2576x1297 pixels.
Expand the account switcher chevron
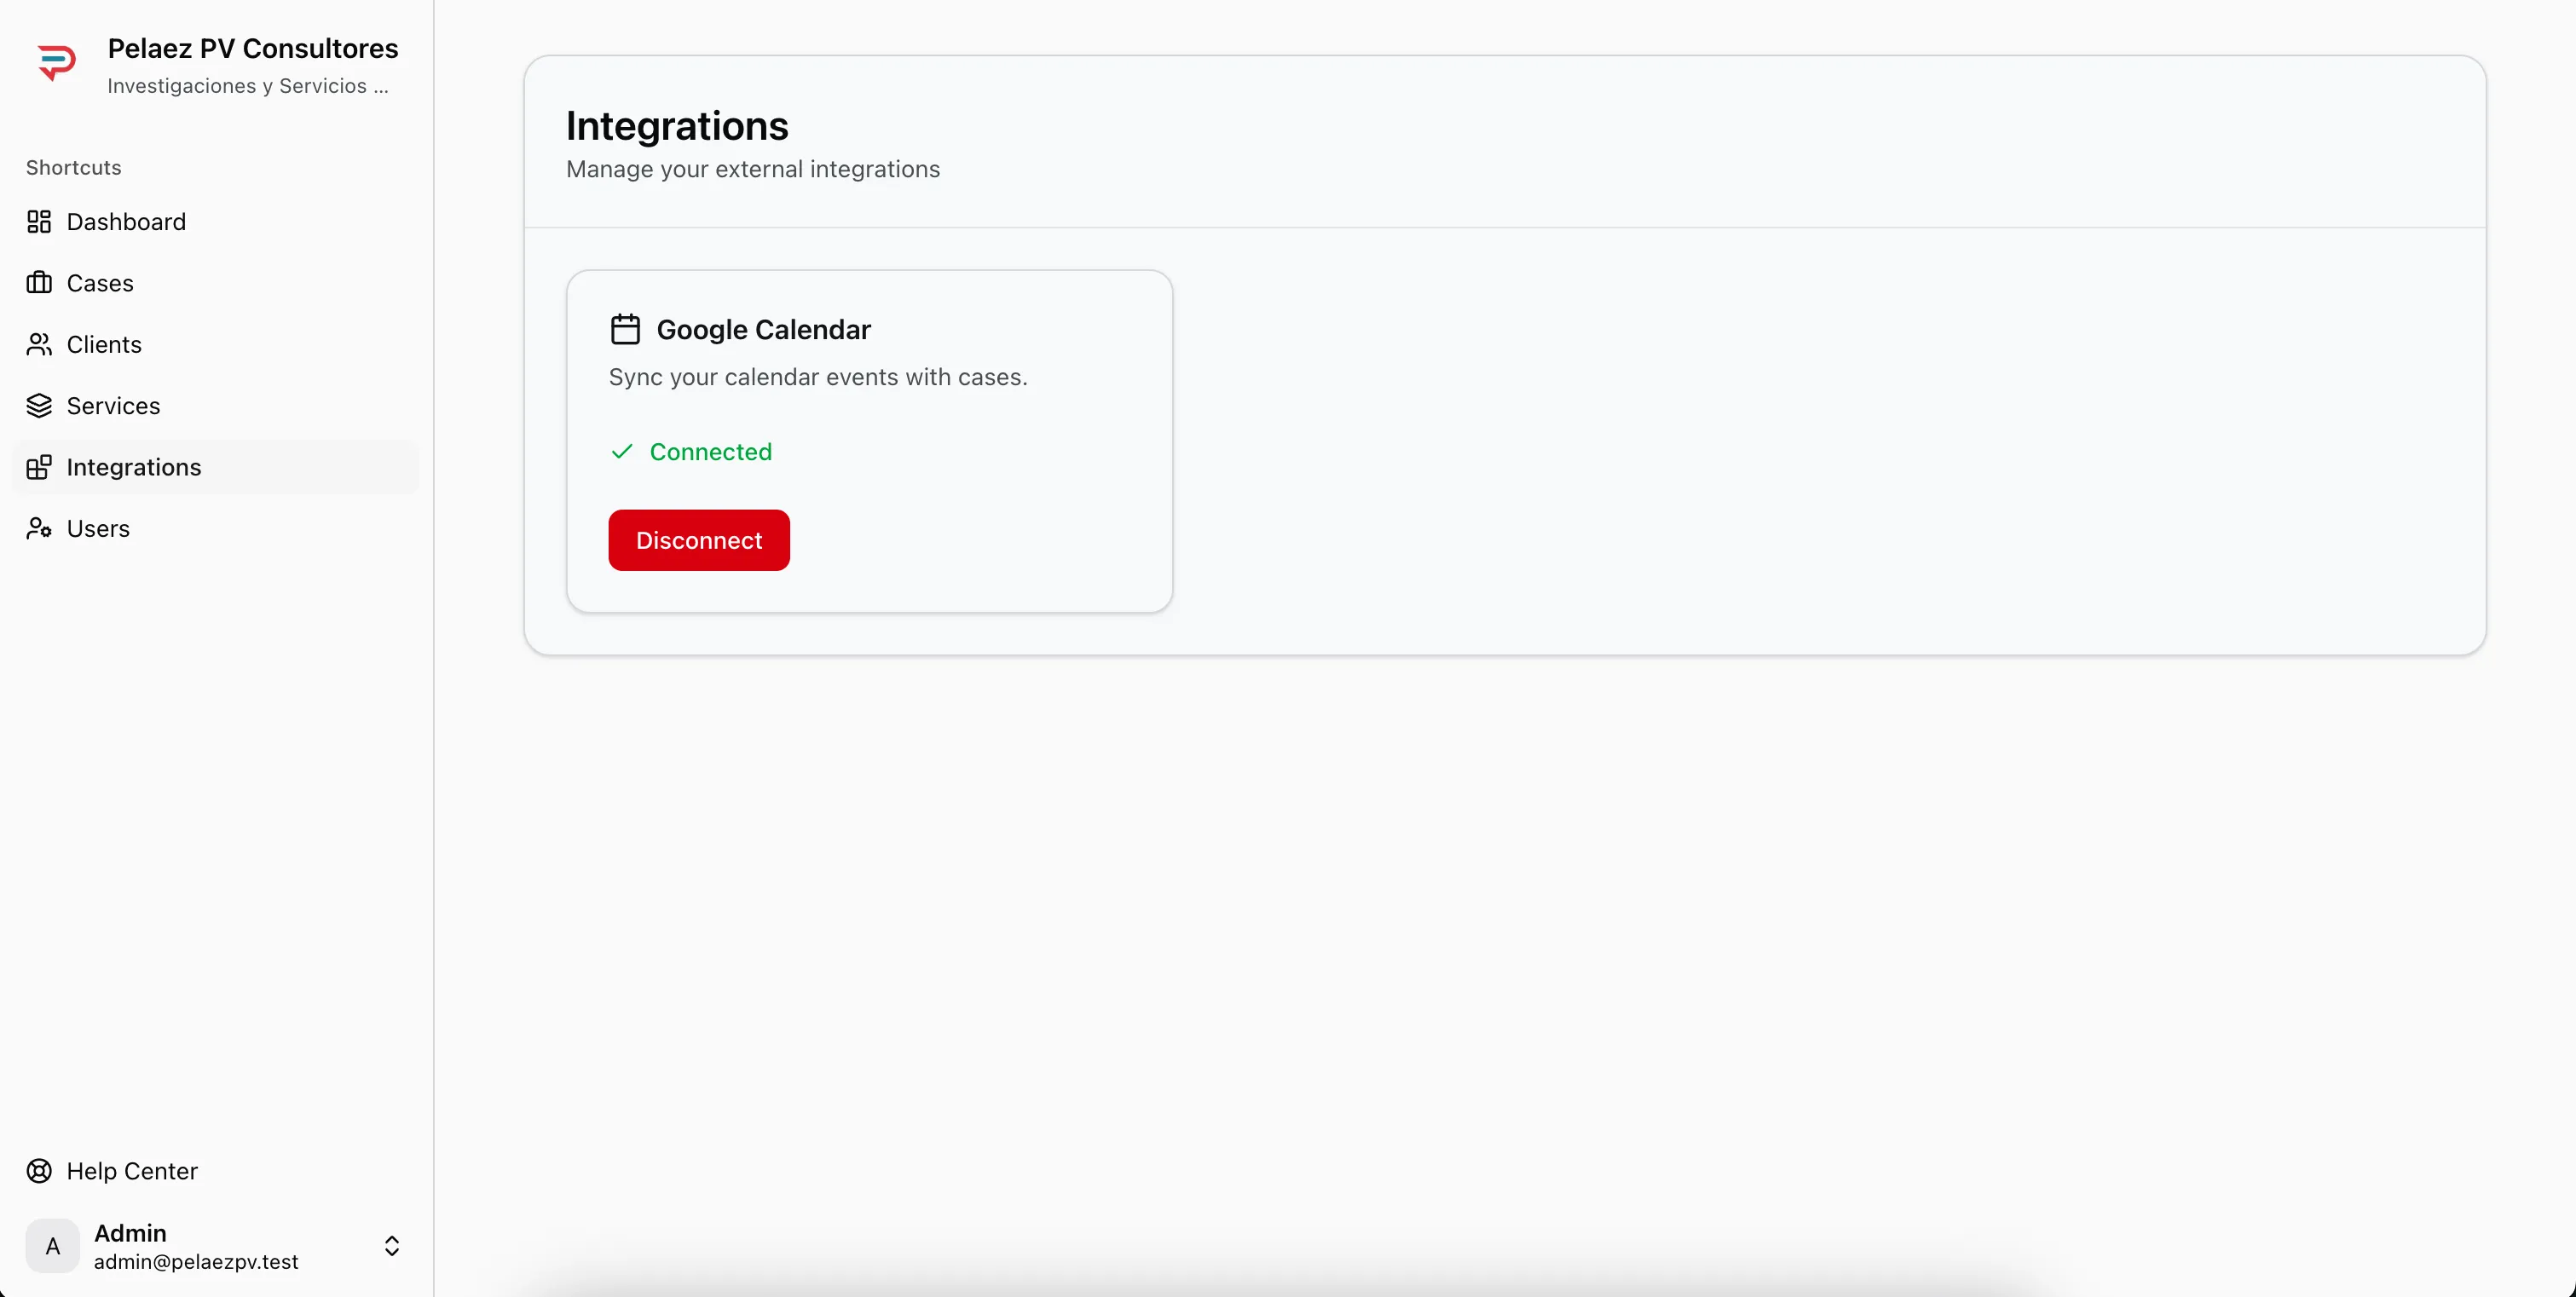click(x=392, y=1245)
